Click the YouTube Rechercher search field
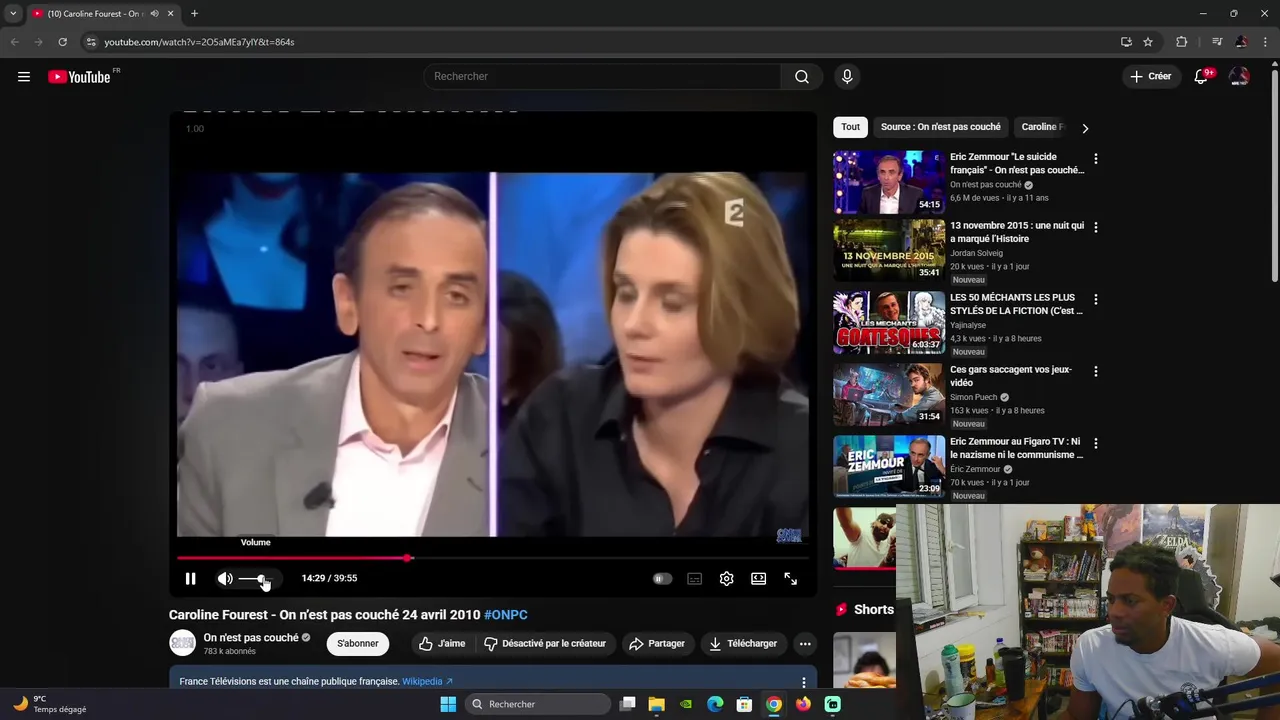 603,77
